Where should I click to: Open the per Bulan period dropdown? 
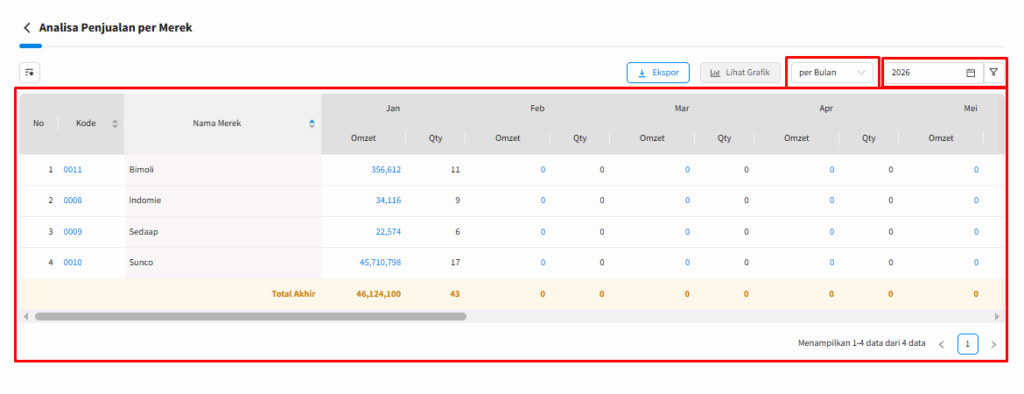tap(832, 73)
